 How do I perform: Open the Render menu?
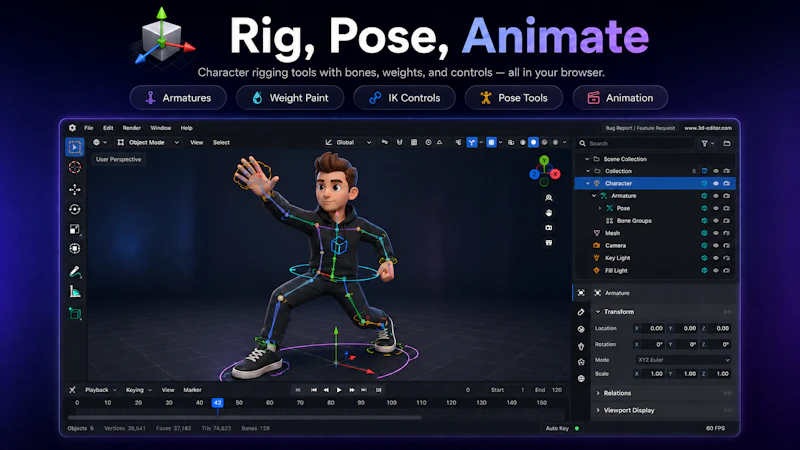click(132, 128)
